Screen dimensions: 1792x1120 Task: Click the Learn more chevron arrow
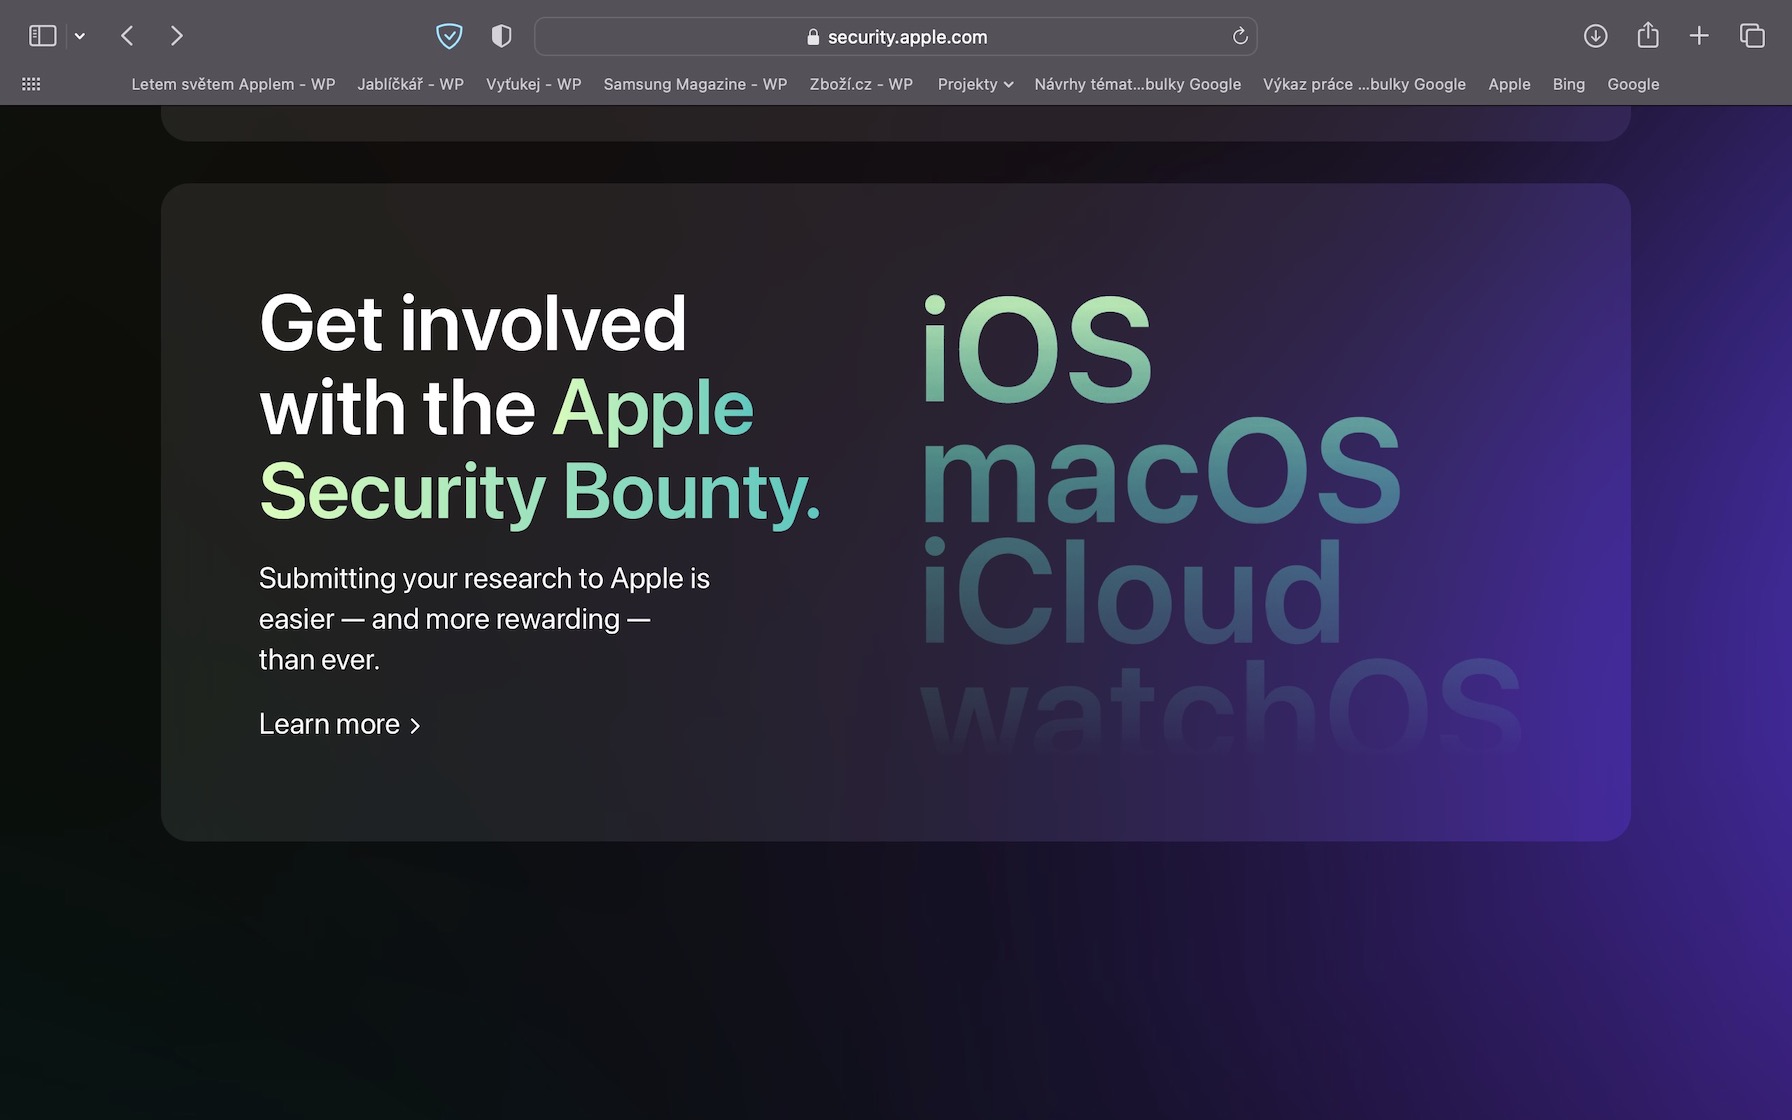415,726
